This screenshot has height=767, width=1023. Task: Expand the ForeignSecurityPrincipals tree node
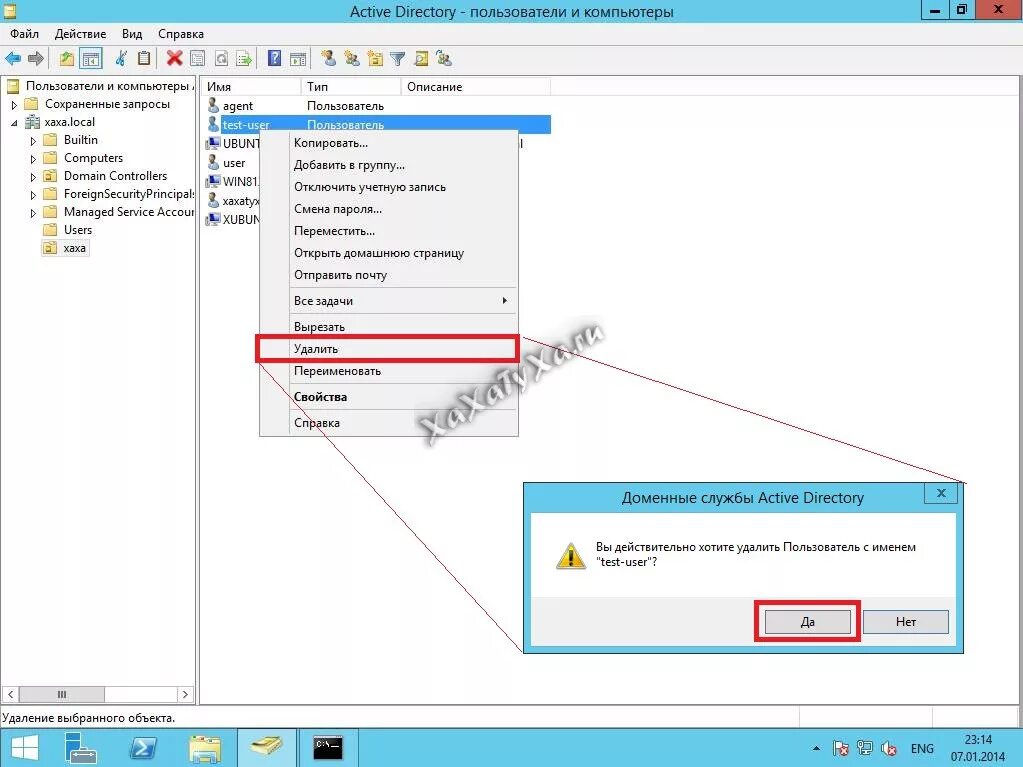tap(33, 194)
